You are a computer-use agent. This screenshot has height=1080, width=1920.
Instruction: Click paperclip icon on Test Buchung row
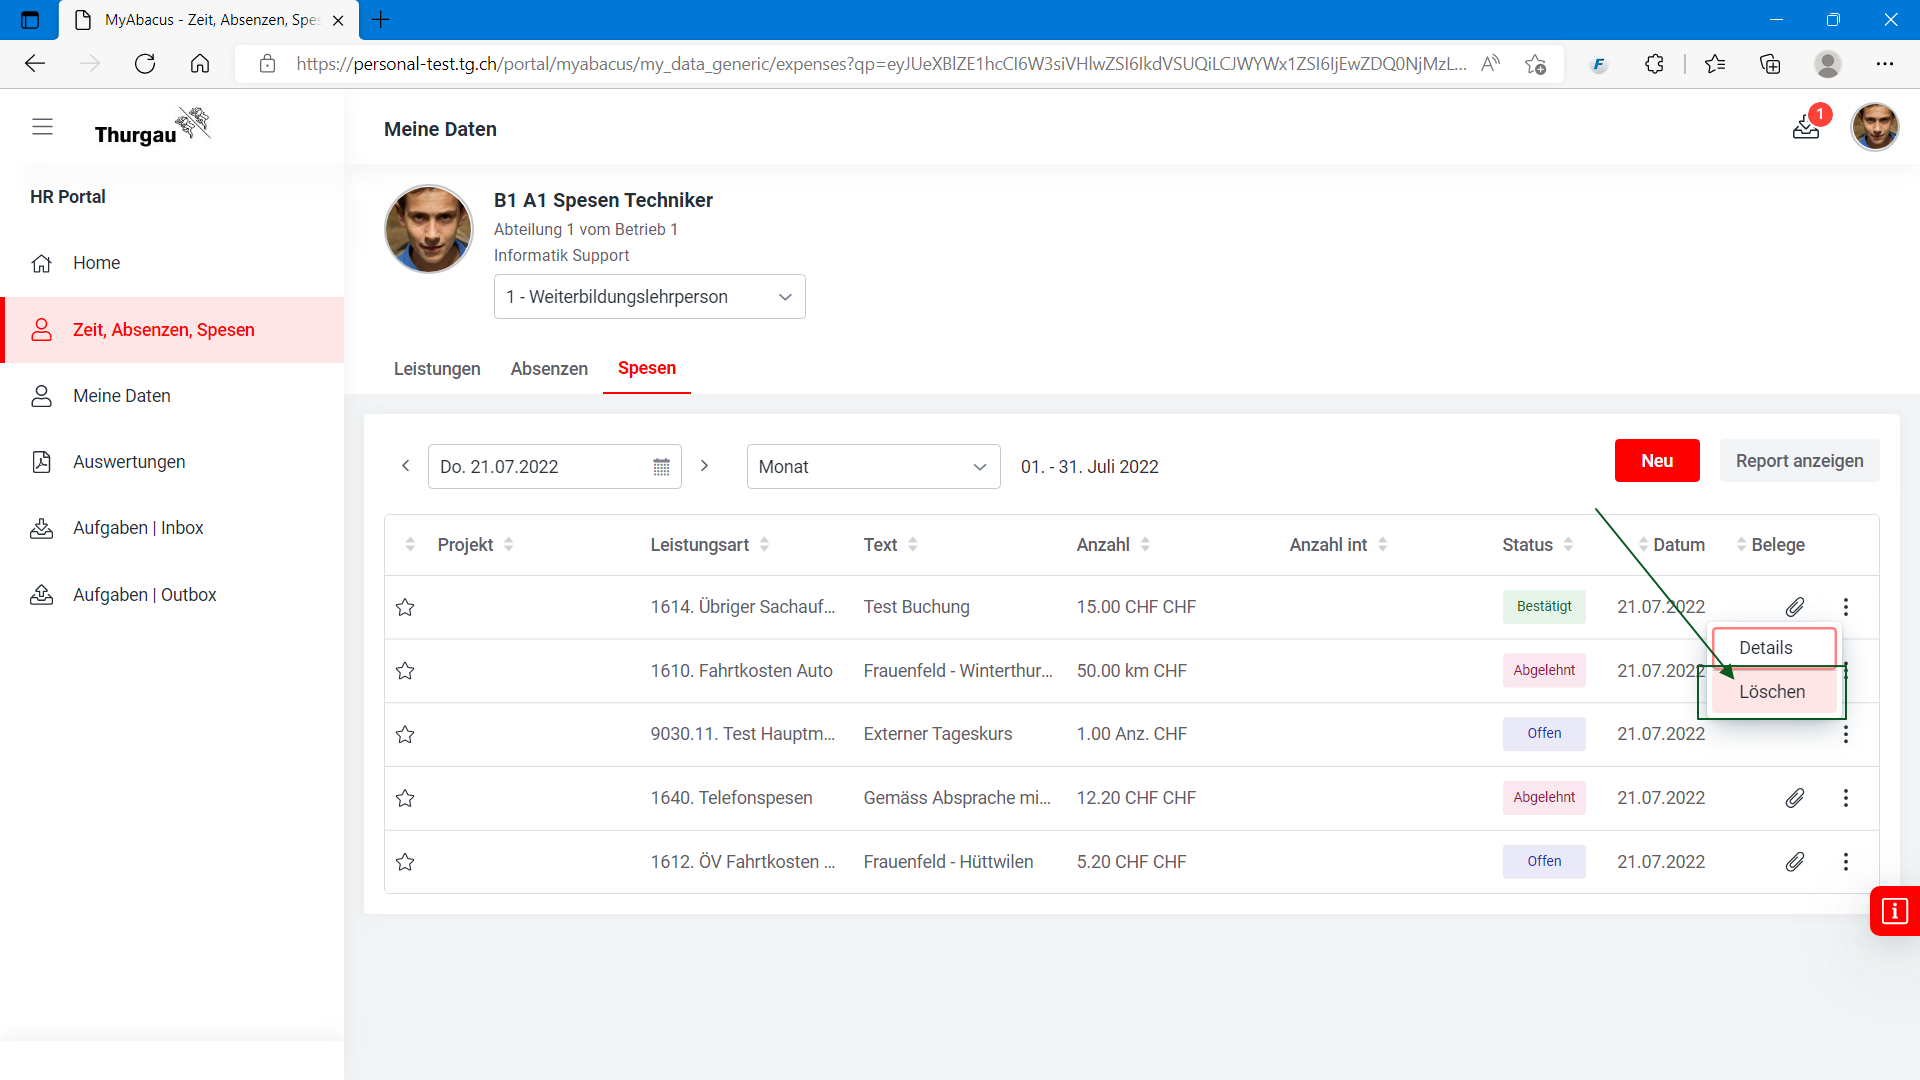coord(1795,607)
